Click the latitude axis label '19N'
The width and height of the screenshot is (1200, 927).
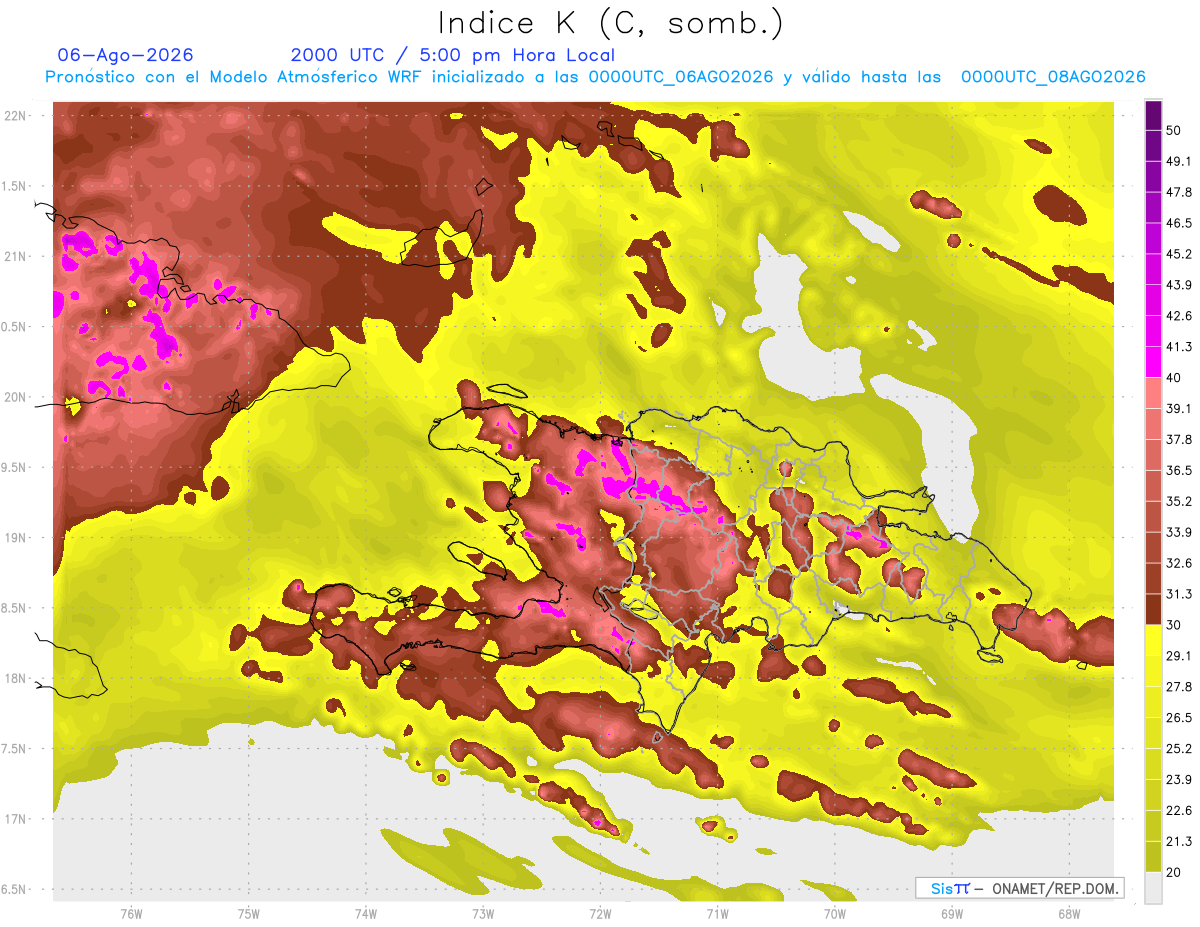tap(17, 538)
